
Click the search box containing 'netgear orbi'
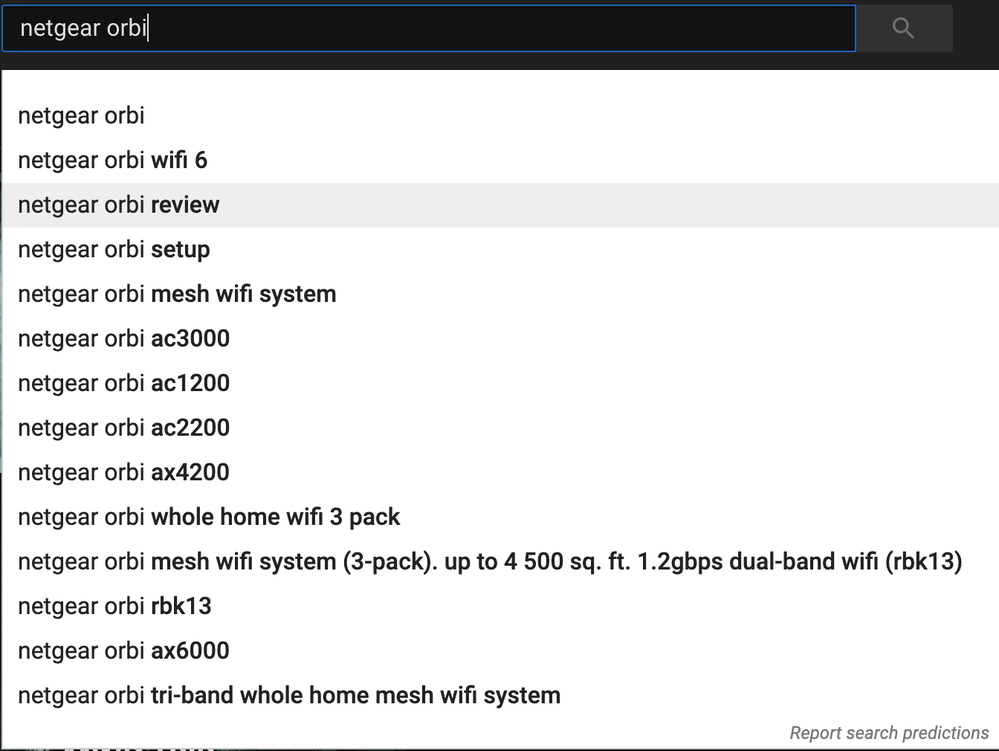[x=428, y=29]
